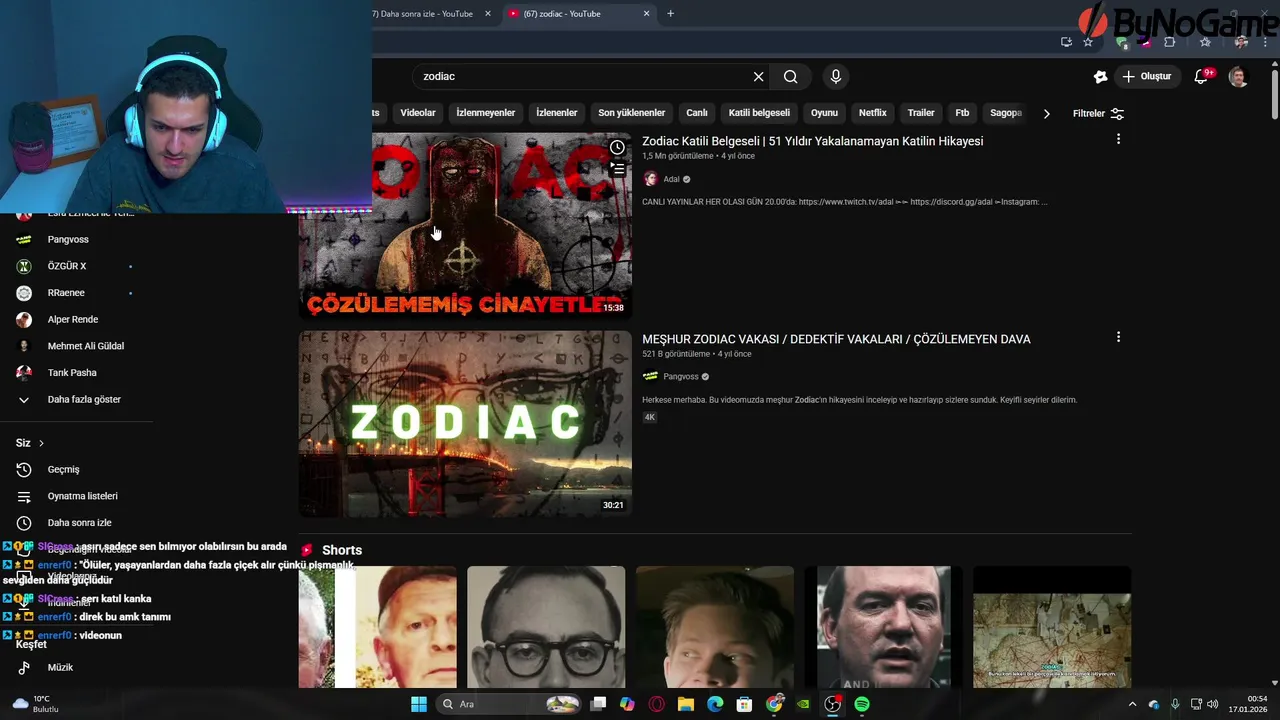Open a new browser tab
Viewport: 1280px width, 720px height.
[670, 13]
